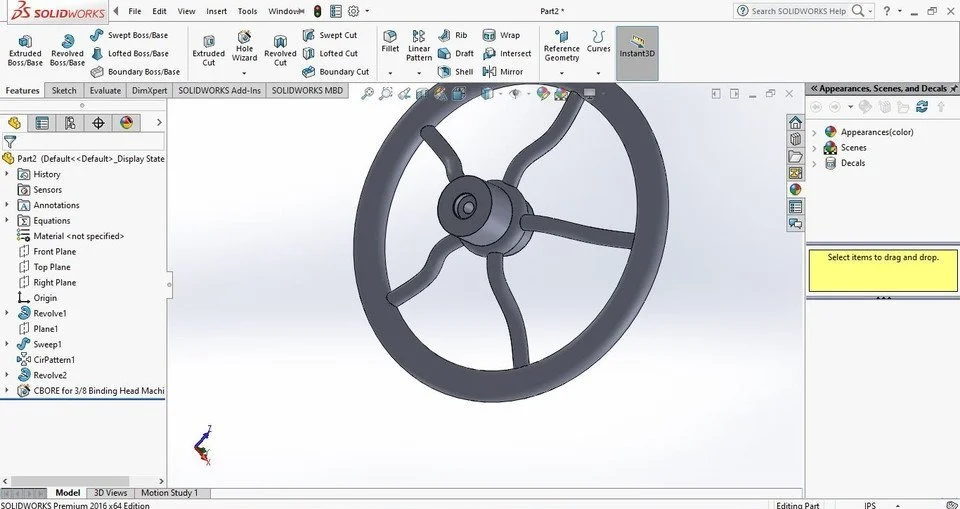Open the Design Library task pane tab

click(x=795, y=139)
